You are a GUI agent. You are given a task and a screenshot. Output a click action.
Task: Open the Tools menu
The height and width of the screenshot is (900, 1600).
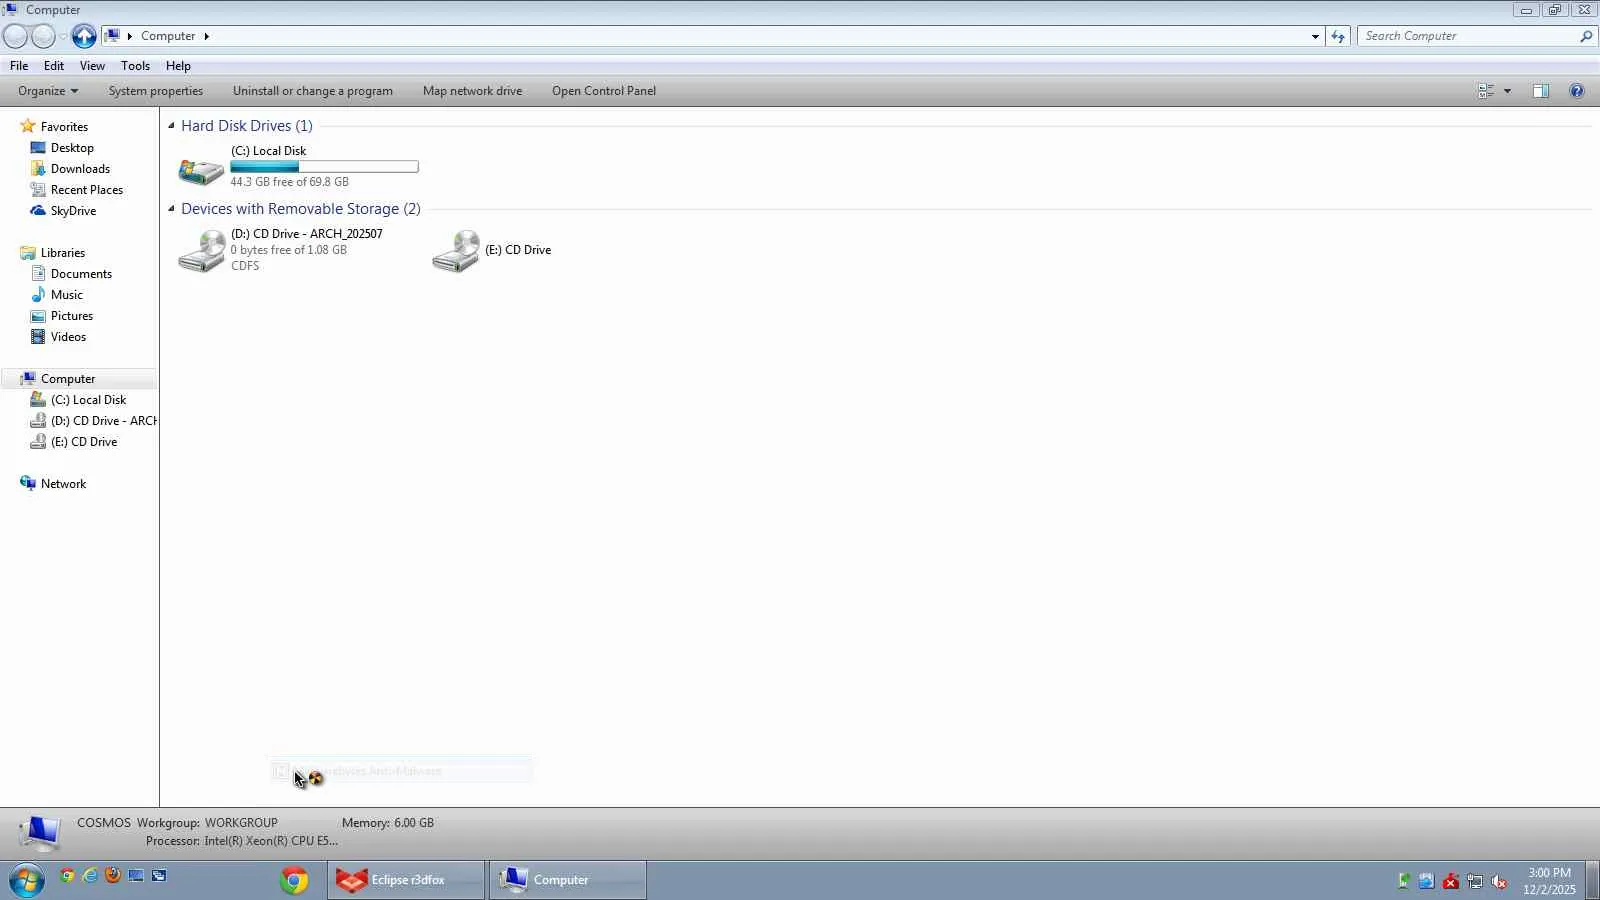click(x=135, y=66)
